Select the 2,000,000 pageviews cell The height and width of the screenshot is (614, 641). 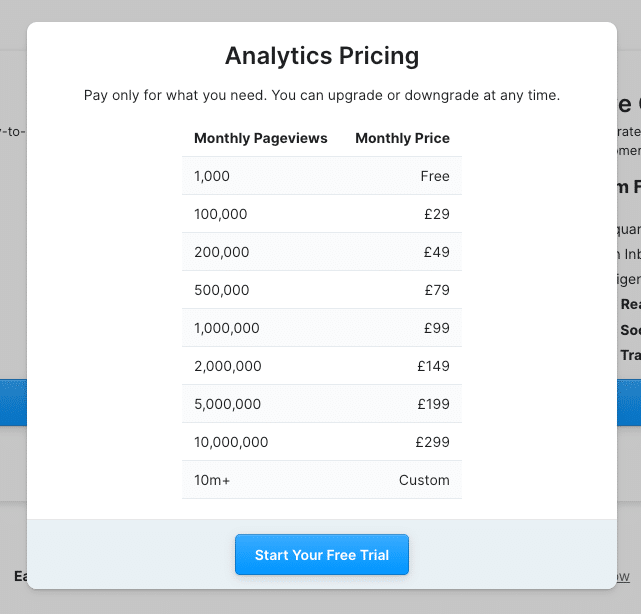click(x=227, y=366)
